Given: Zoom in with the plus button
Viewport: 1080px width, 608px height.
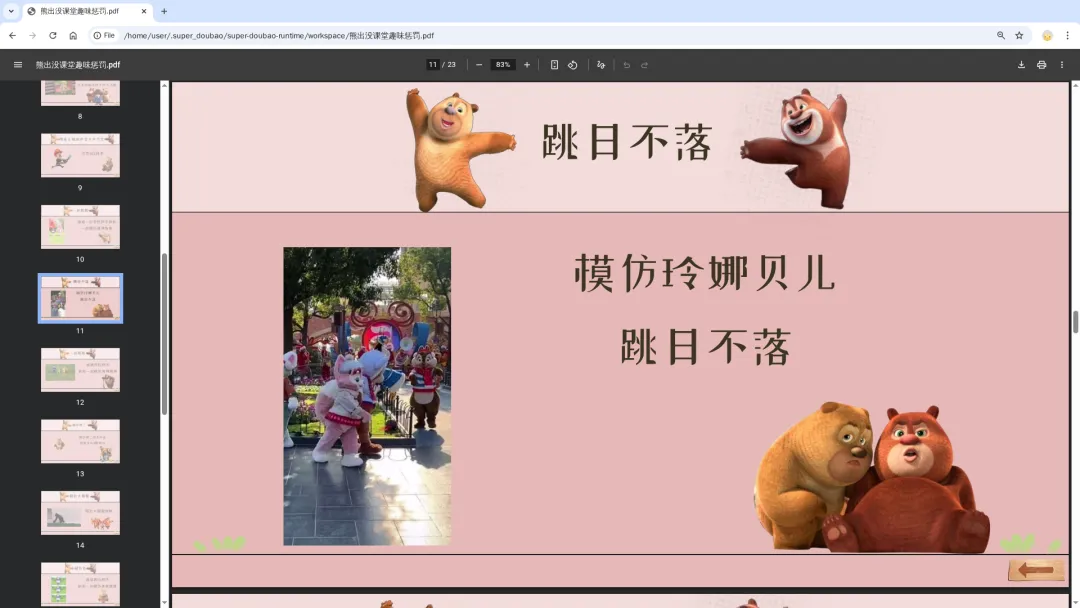Looking at the screenshot, I should pyautogui.click(x=527, y=65).
